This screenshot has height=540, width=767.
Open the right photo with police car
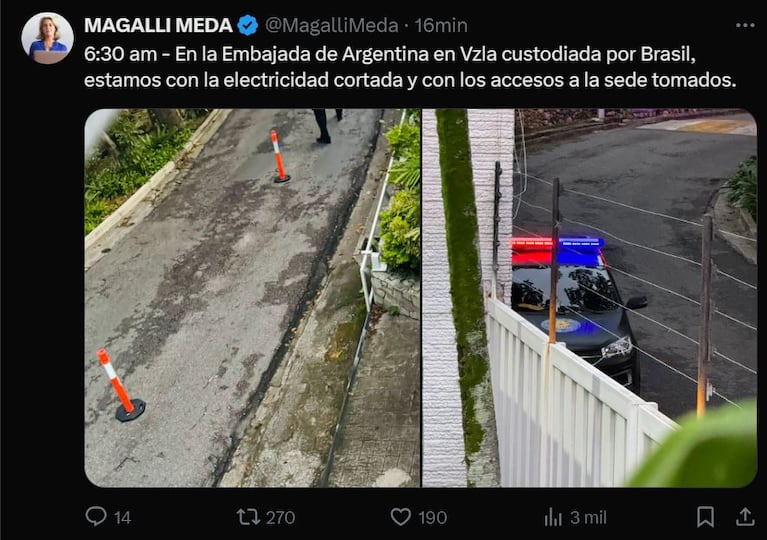pyautogui.click(x=589, y=298)
